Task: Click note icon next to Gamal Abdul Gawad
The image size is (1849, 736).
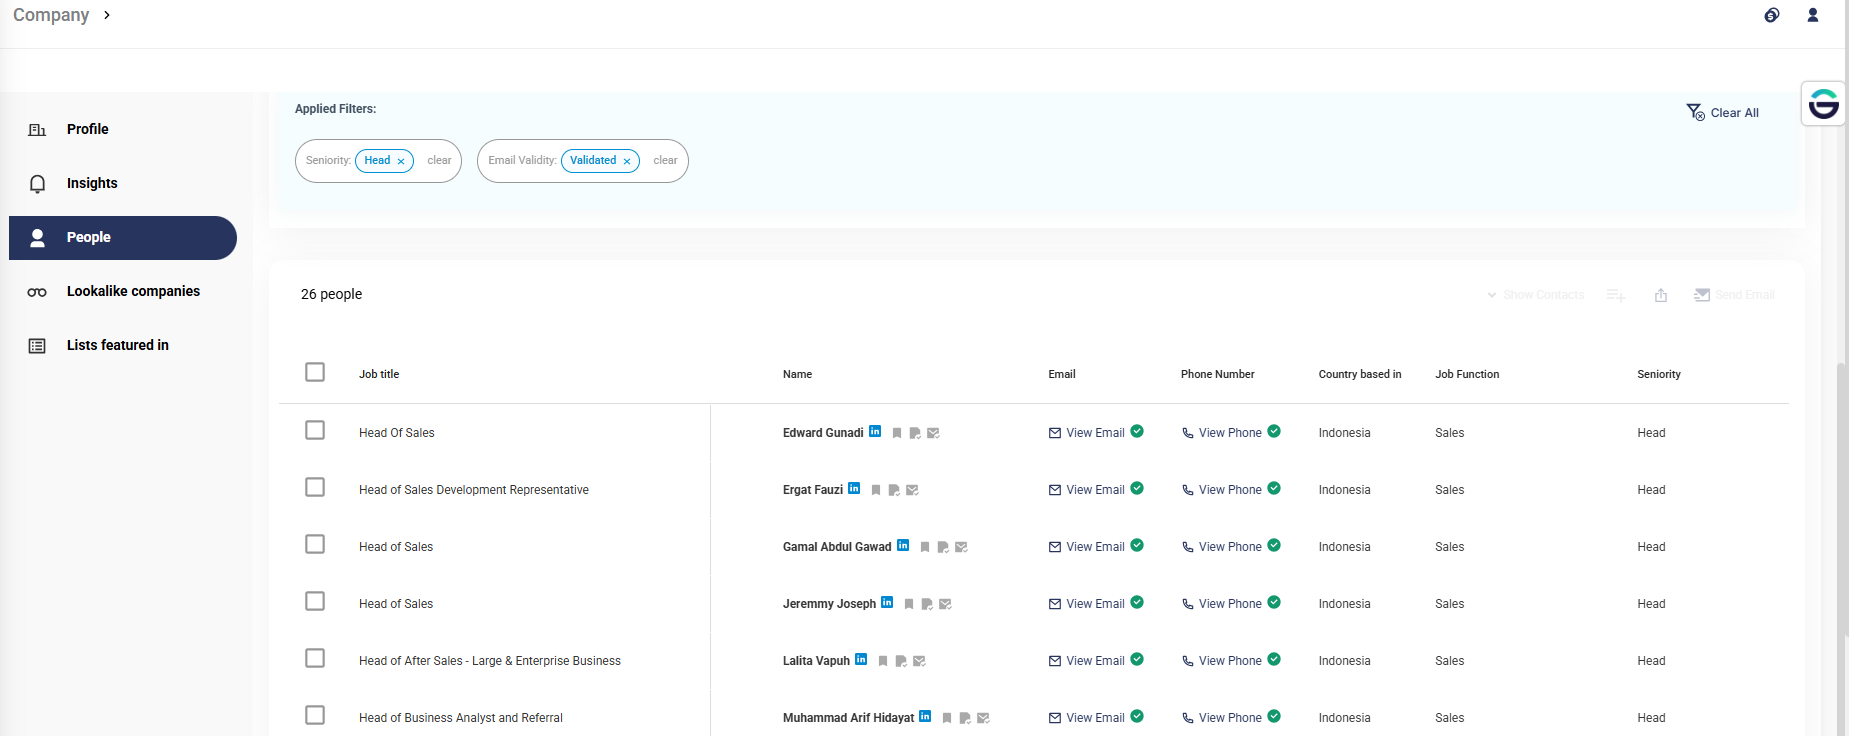Action: [943, 547]
